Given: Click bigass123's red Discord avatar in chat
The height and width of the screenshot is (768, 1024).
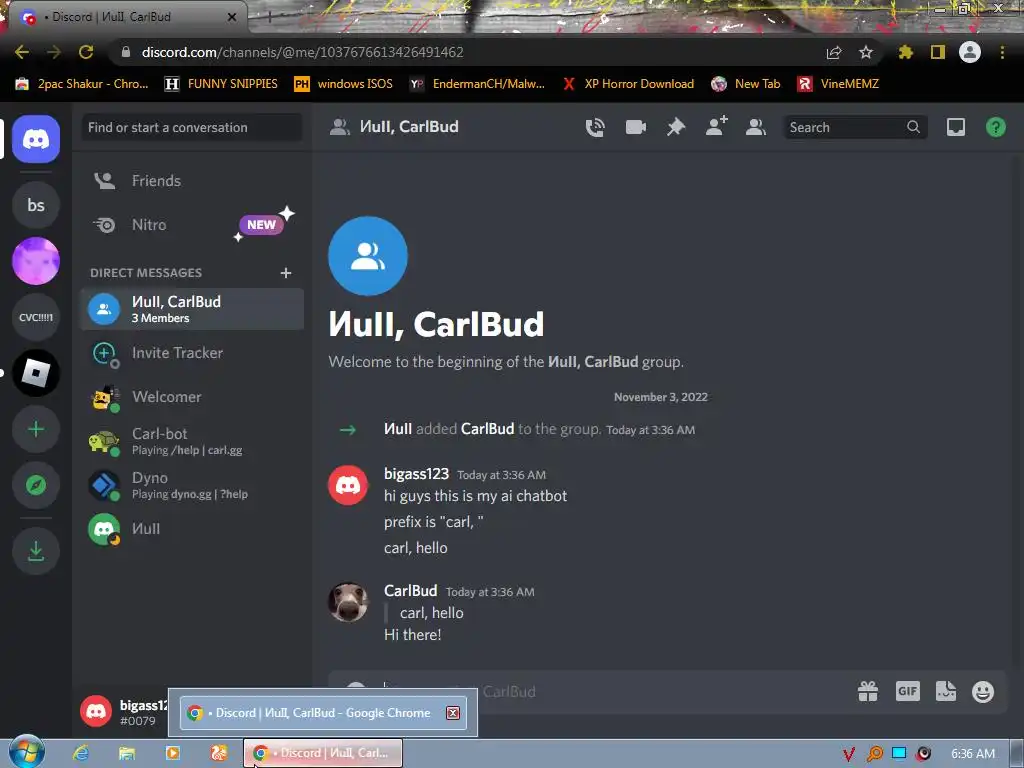Looking at the screenshot, I should click(348, 485).
